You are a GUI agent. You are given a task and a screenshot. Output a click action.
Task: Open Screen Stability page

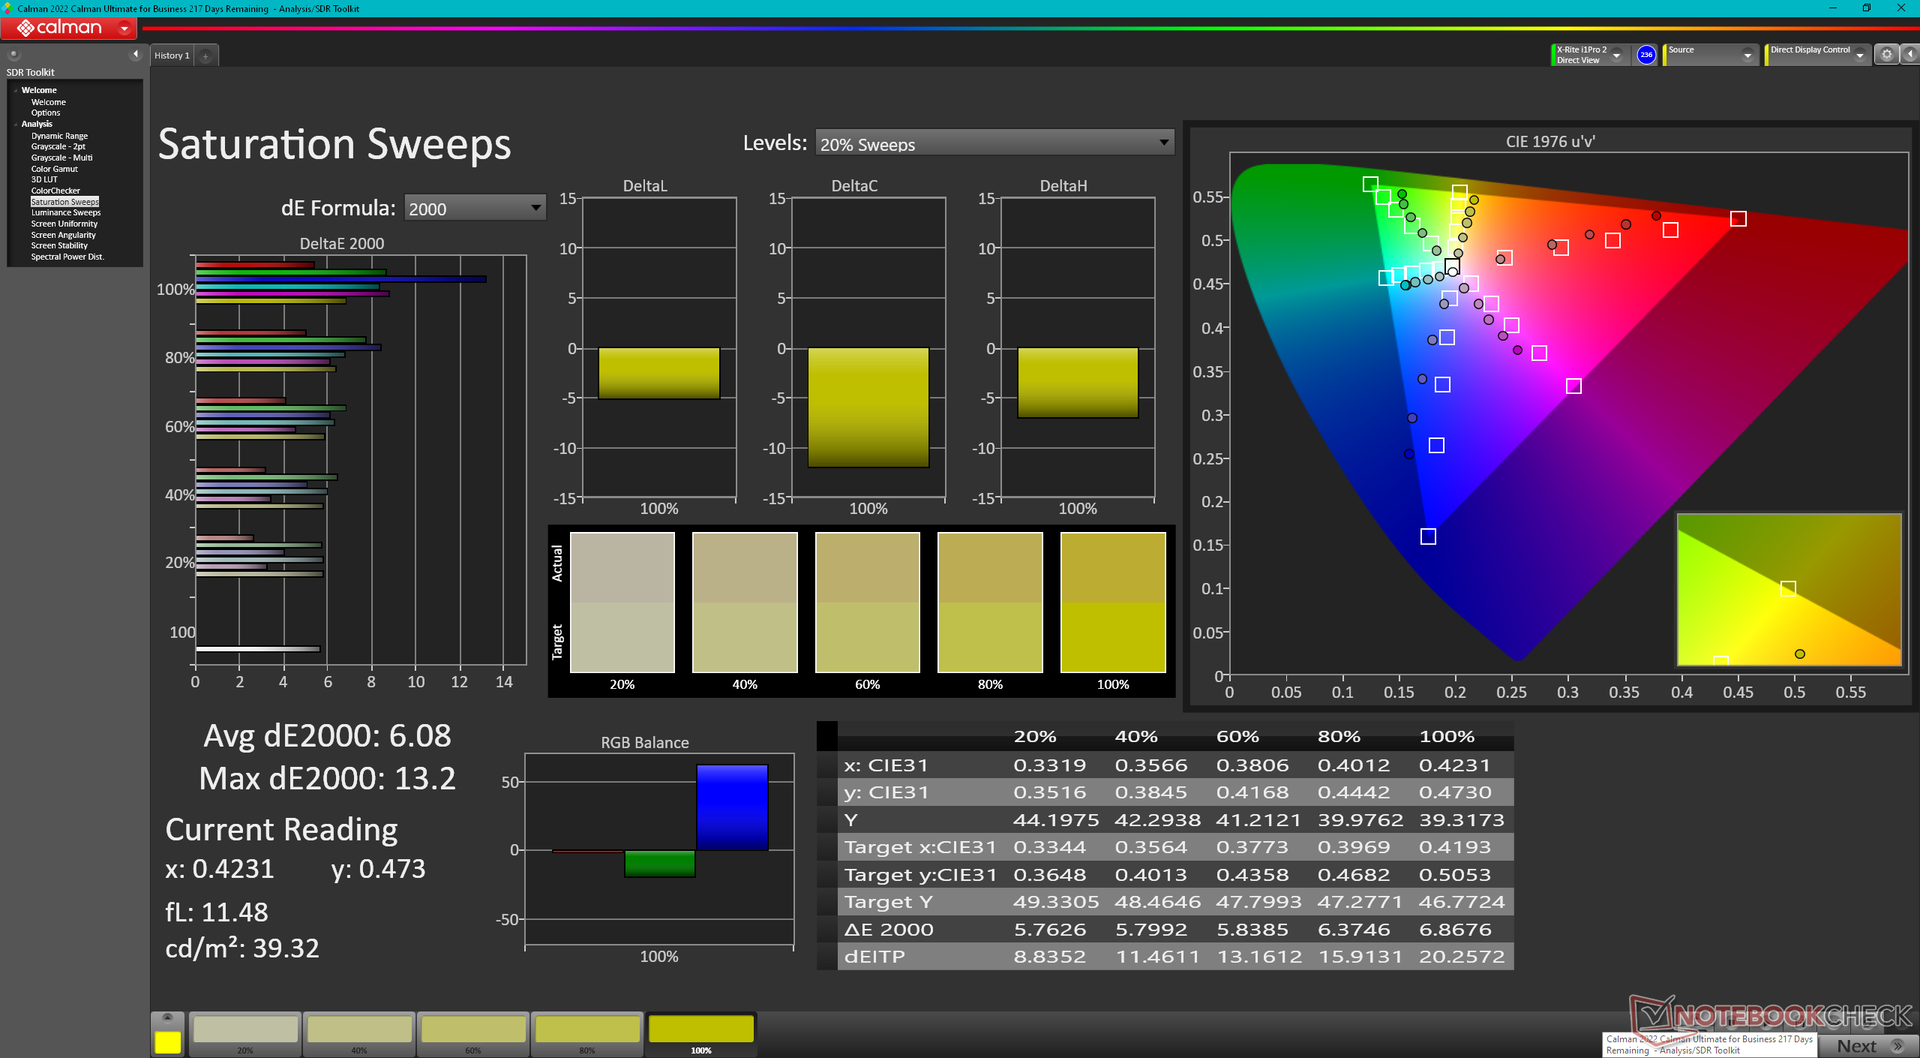coord(59,246)
